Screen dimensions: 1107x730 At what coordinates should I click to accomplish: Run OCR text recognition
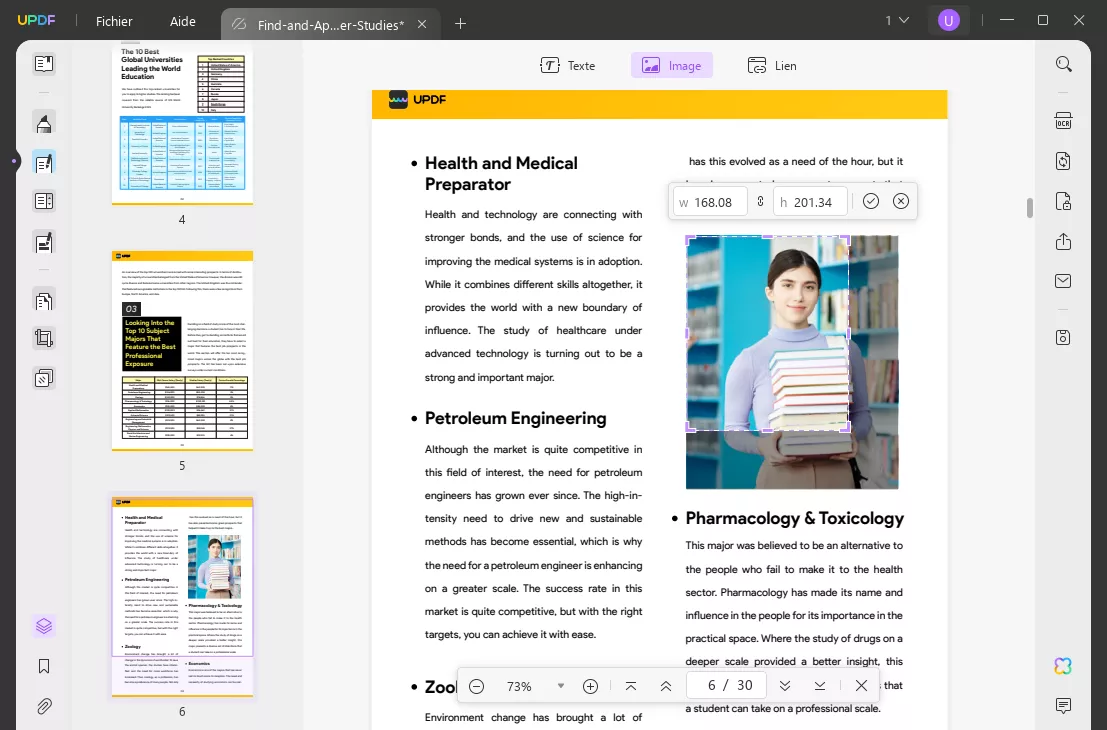[x=1063, y=121]
